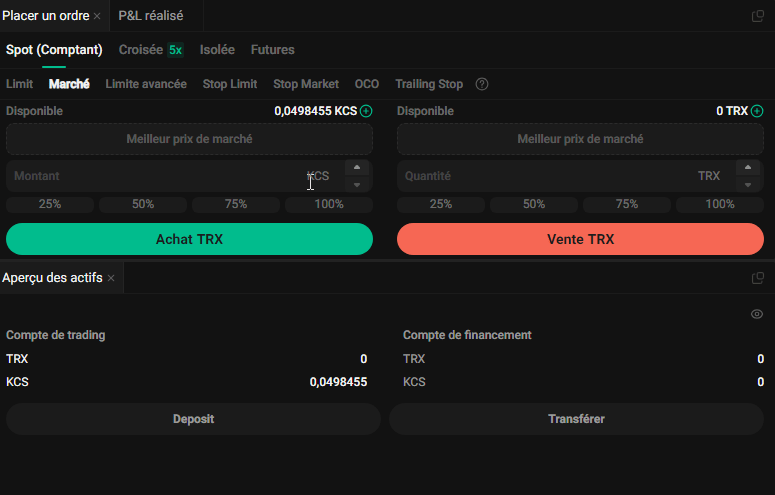Increase the Montant KCS value
This screenshot has height=495, width=775.
[357, 168]
